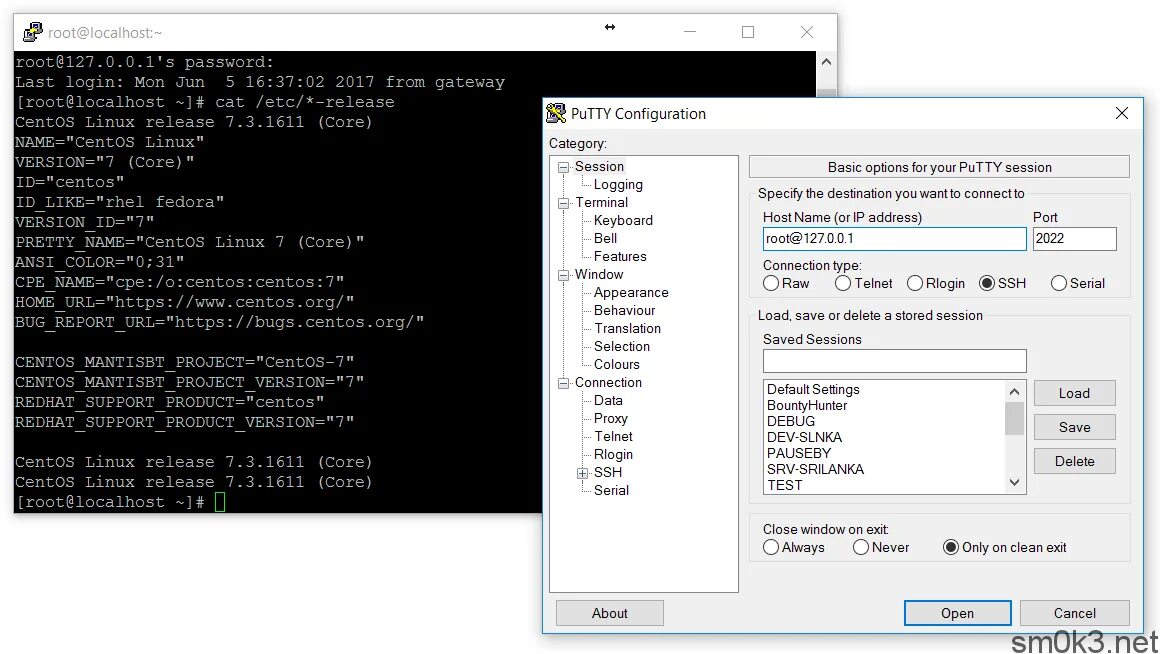Minimize the root@localhost terminal window
Image resolution: width=1160 pixels, height=654 pixels.
coord(689,32)
